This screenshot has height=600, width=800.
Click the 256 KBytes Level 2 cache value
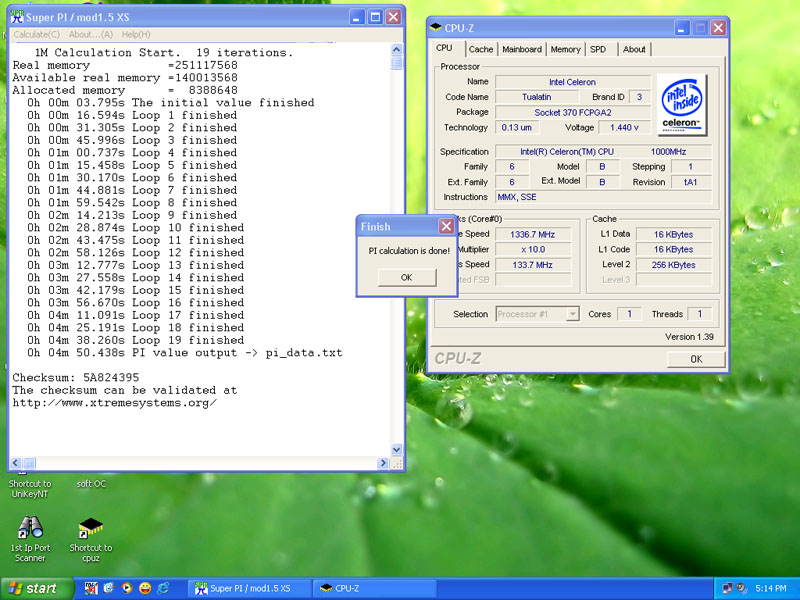click(673, 265)
